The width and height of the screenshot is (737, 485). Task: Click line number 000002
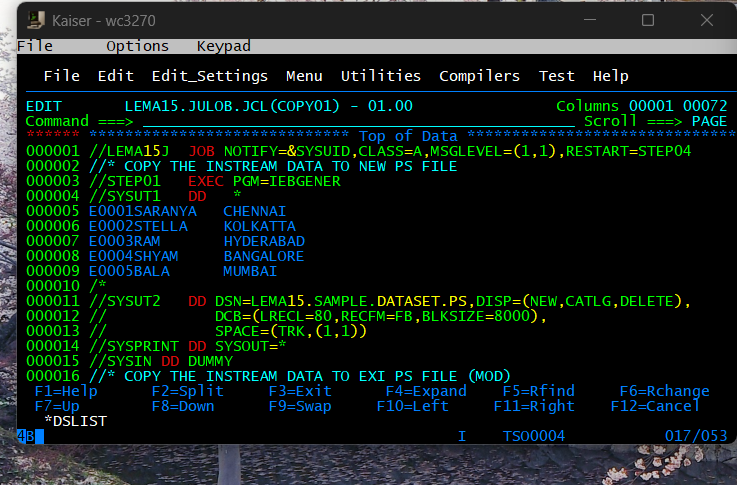coord(53,166)
